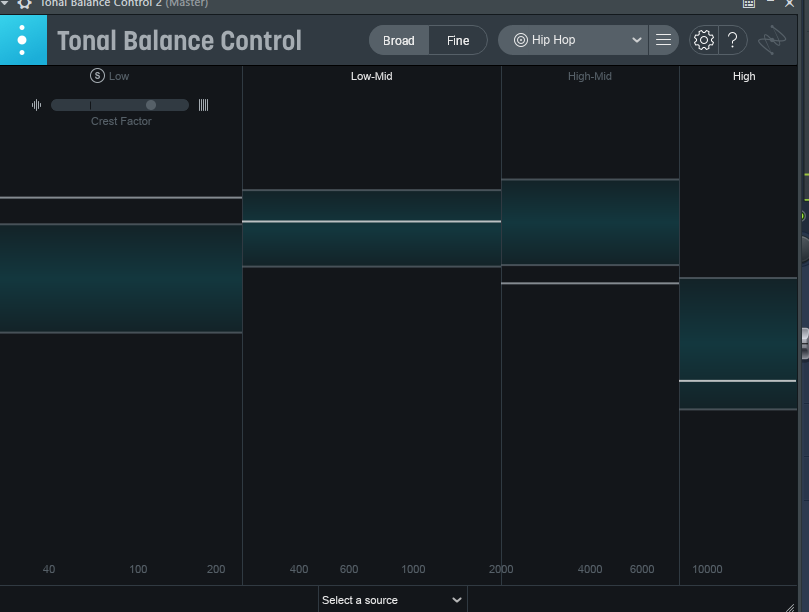Select the High-Mid band header
Screen dimensions: 809x612
coord(589,76)
